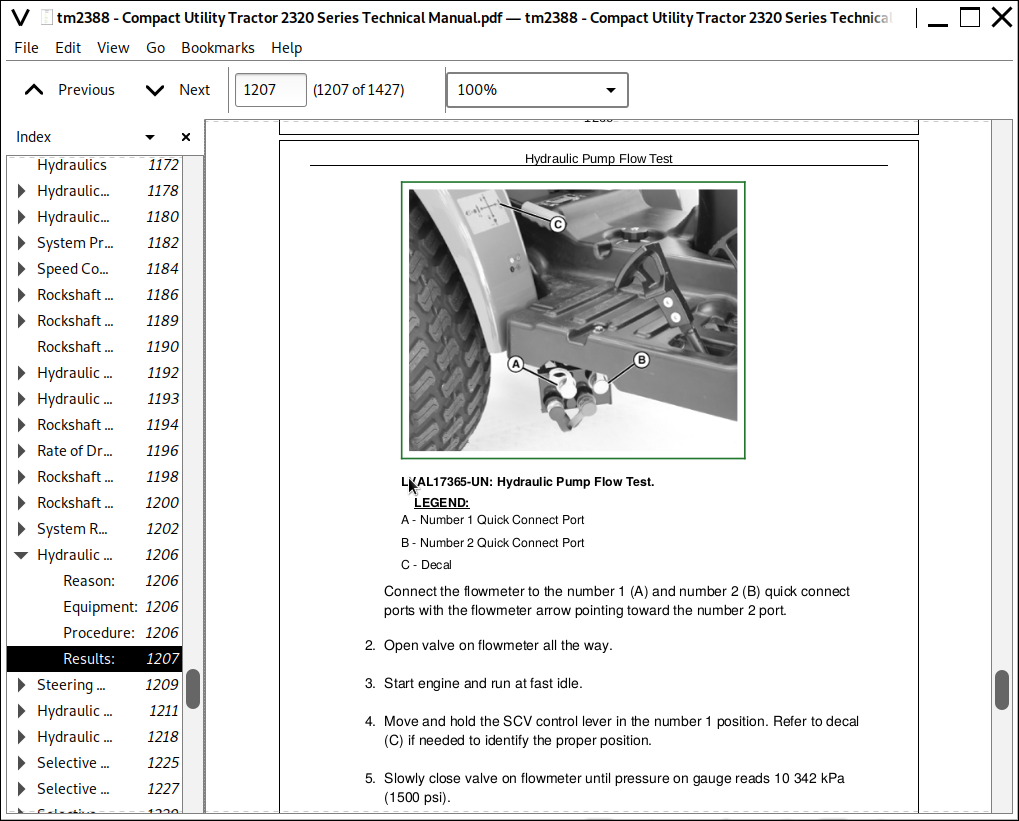This screenshot has width=1019, height=821.
Task: Expand the Rockshaft entry on page 1186
Action: (x=21, y=295)
